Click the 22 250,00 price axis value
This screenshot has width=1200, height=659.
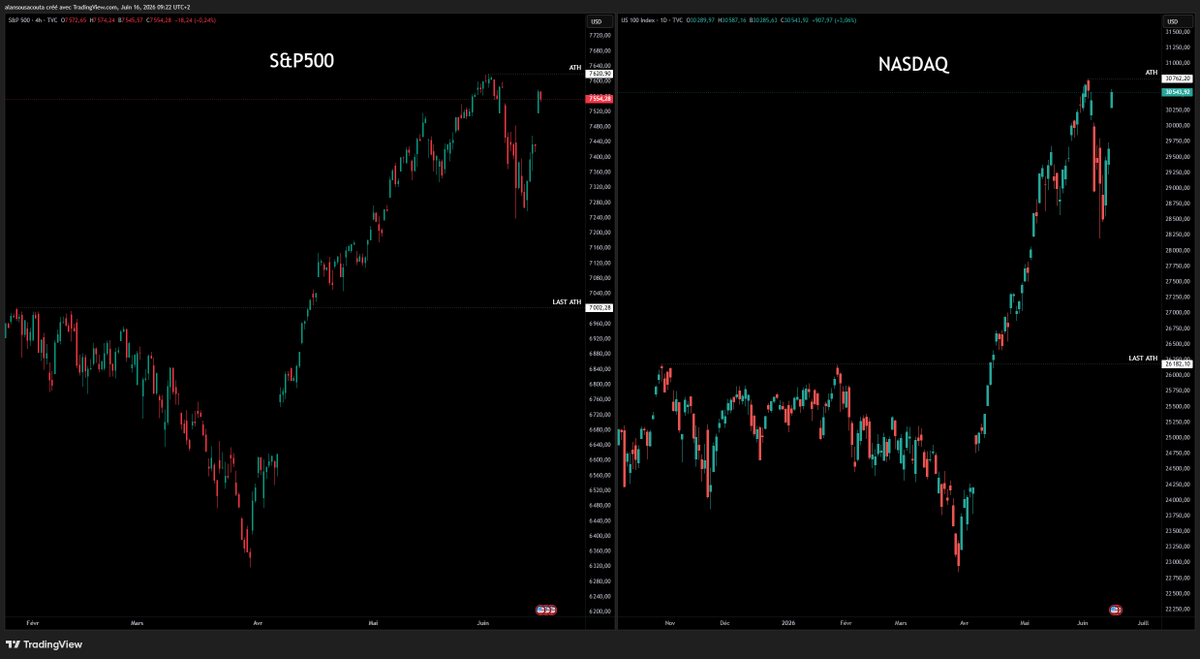1177,608
